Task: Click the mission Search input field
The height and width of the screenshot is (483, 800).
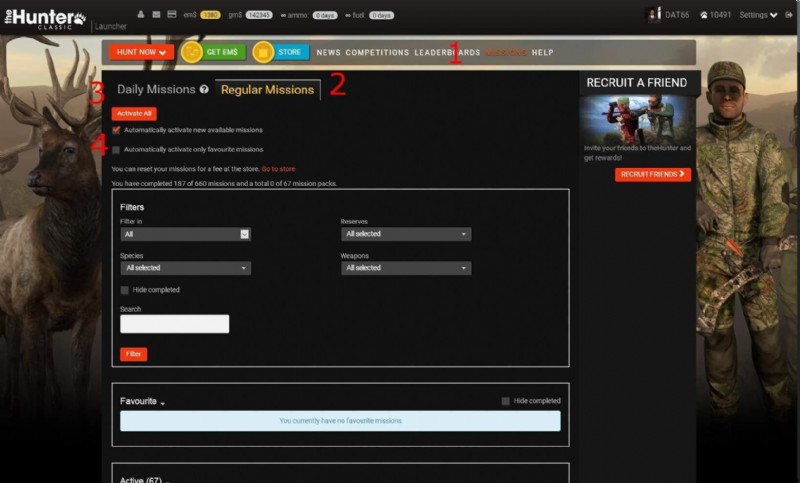Action: [x=174, y=324]
